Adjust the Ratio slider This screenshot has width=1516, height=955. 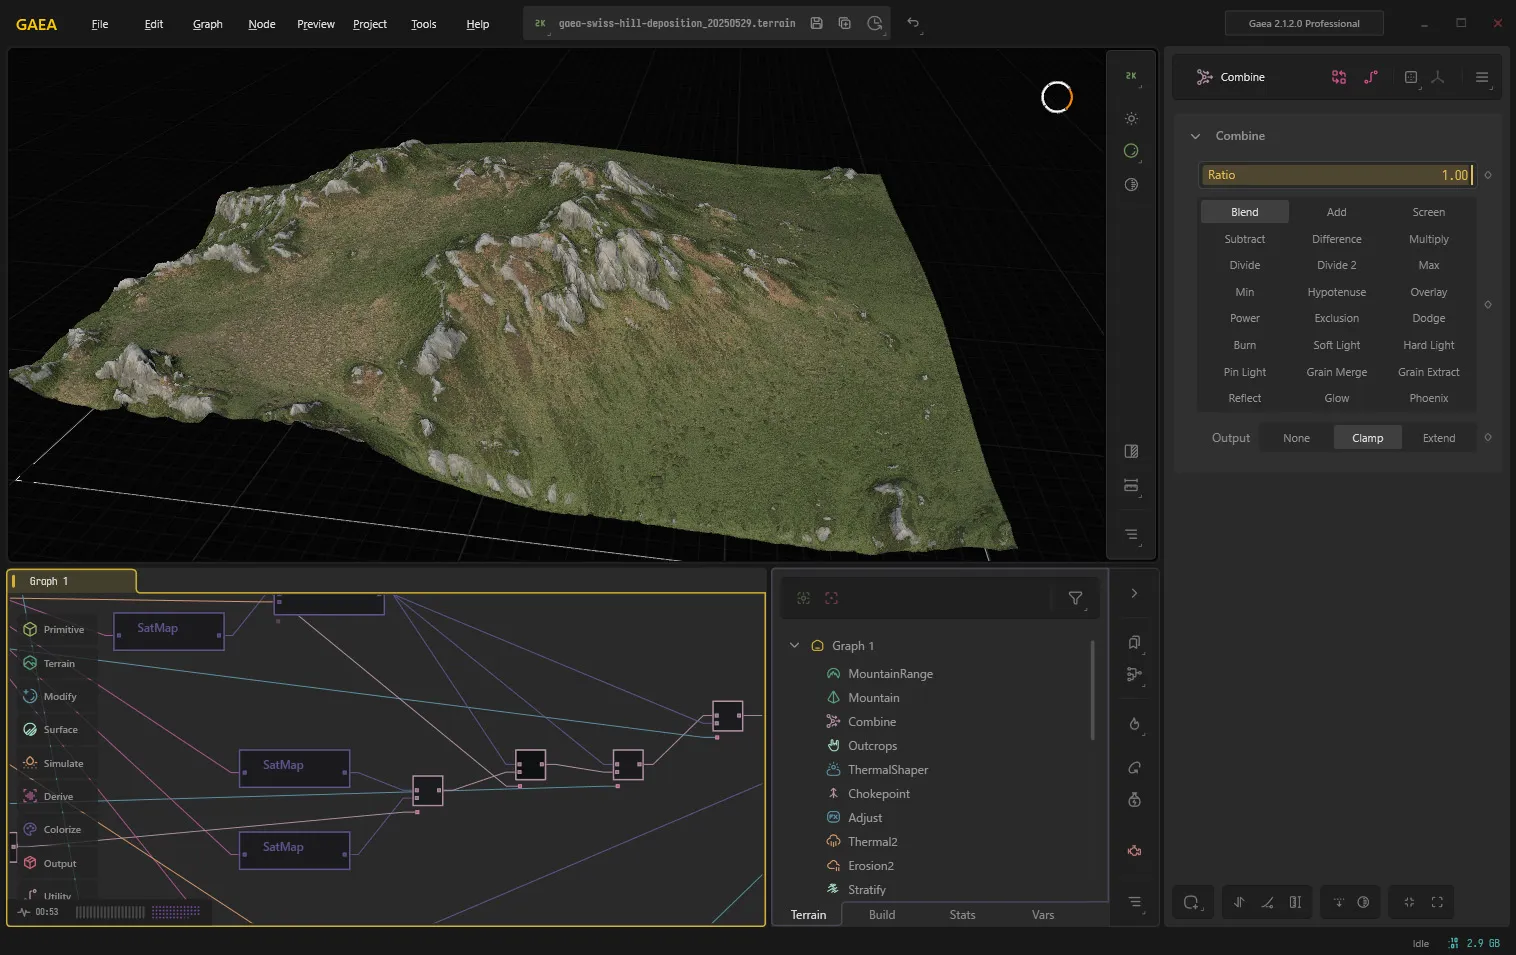pyautogui.click(x=1337, y=175)
